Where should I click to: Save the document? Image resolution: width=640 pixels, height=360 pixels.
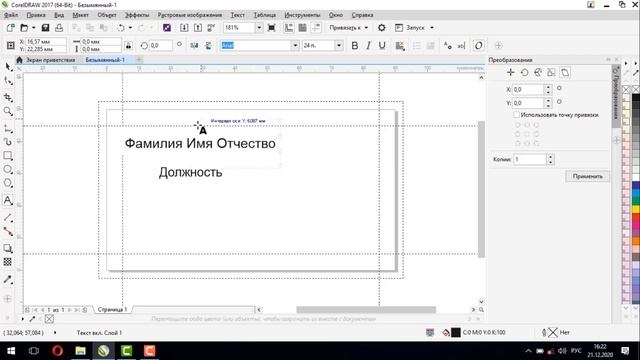pyautogui.click(x=45, y=28)
